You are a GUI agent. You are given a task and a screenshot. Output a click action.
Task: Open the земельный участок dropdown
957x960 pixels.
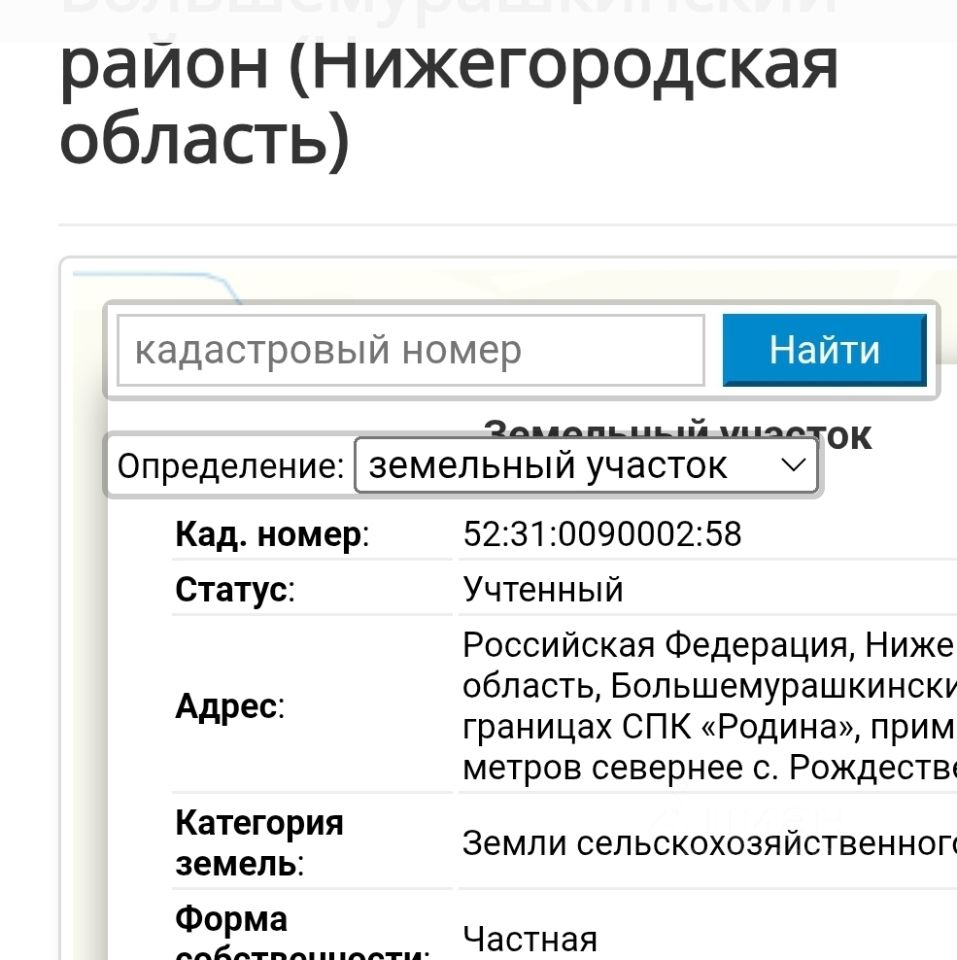(586, 466)
